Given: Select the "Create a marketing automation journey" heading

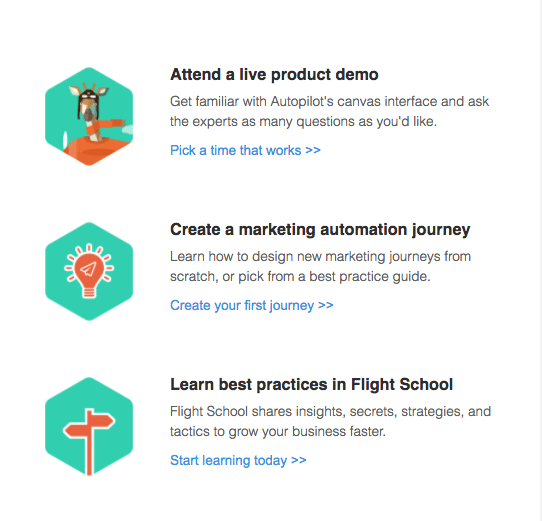Looking at the screenshot, I should [320, 230].
